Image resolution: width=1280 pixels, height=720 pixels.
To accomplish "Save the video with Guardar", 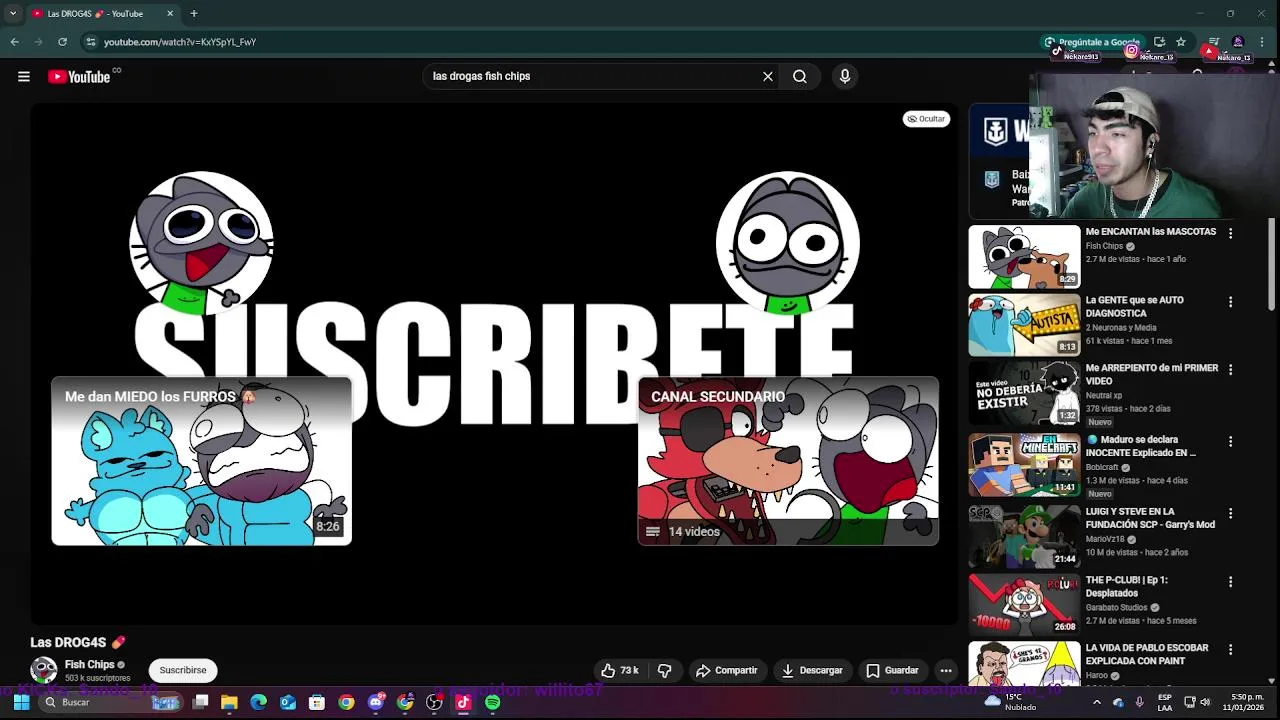I will [892, 670].
